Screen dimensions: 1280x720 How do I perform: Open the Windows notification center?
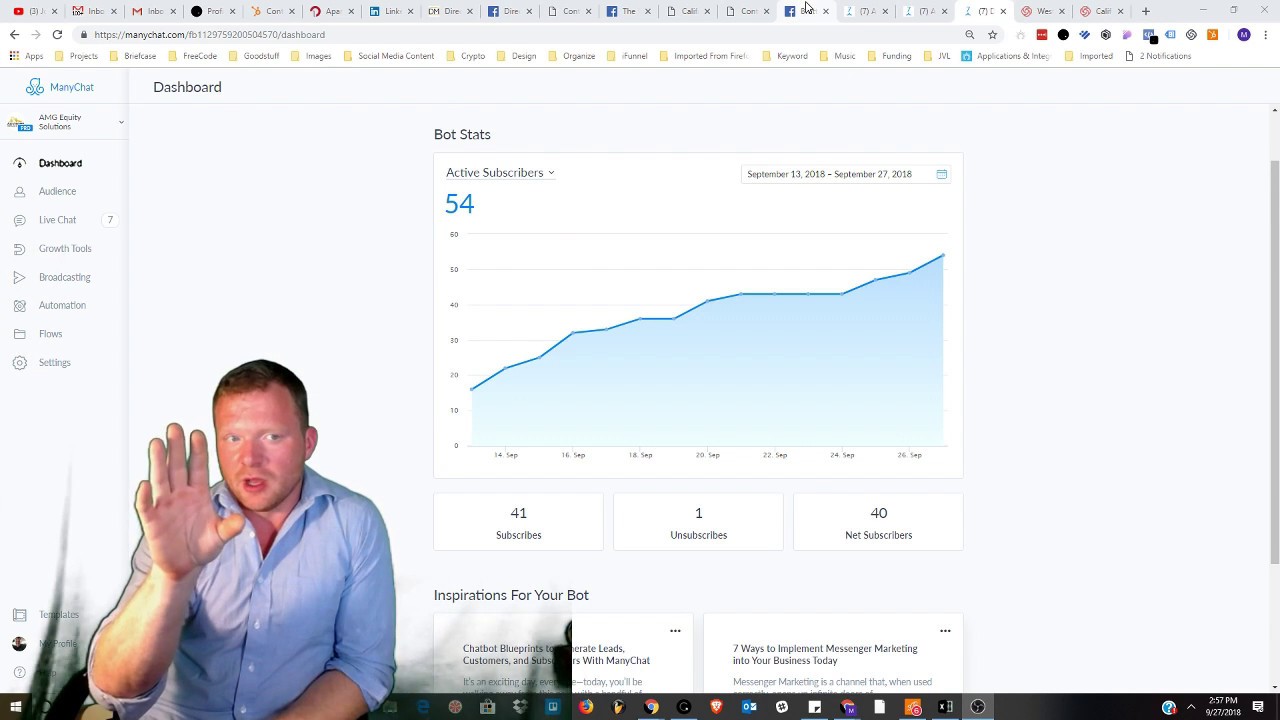pos(1258,707)
